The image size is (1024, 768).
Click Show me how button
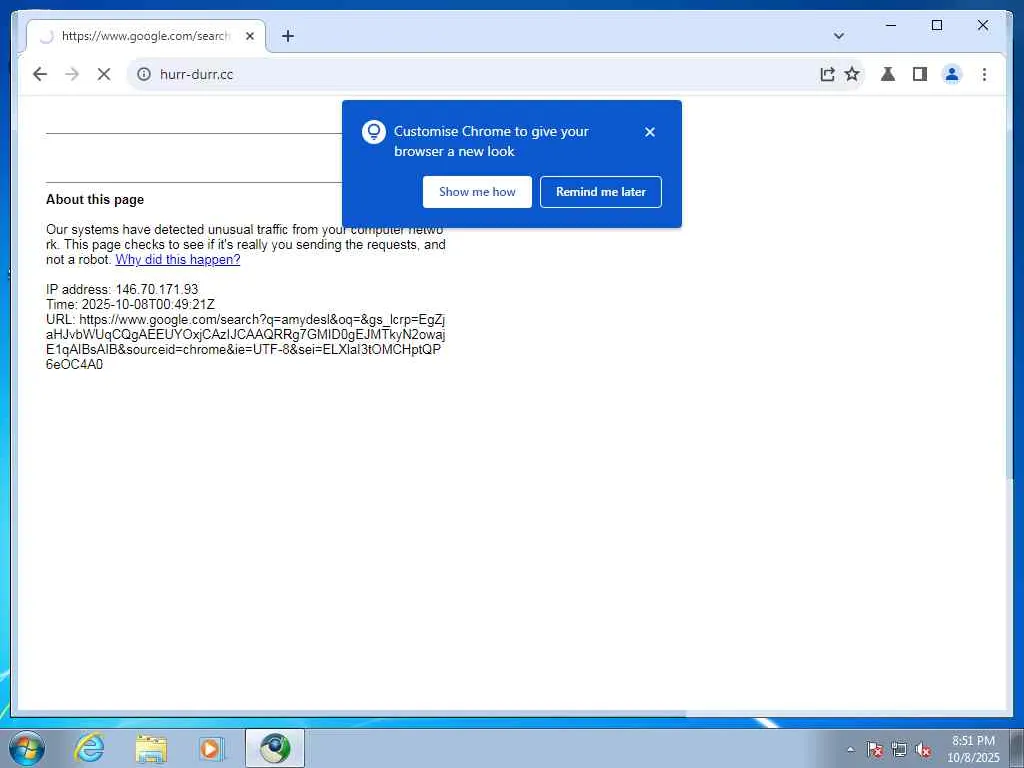[477, 192]
